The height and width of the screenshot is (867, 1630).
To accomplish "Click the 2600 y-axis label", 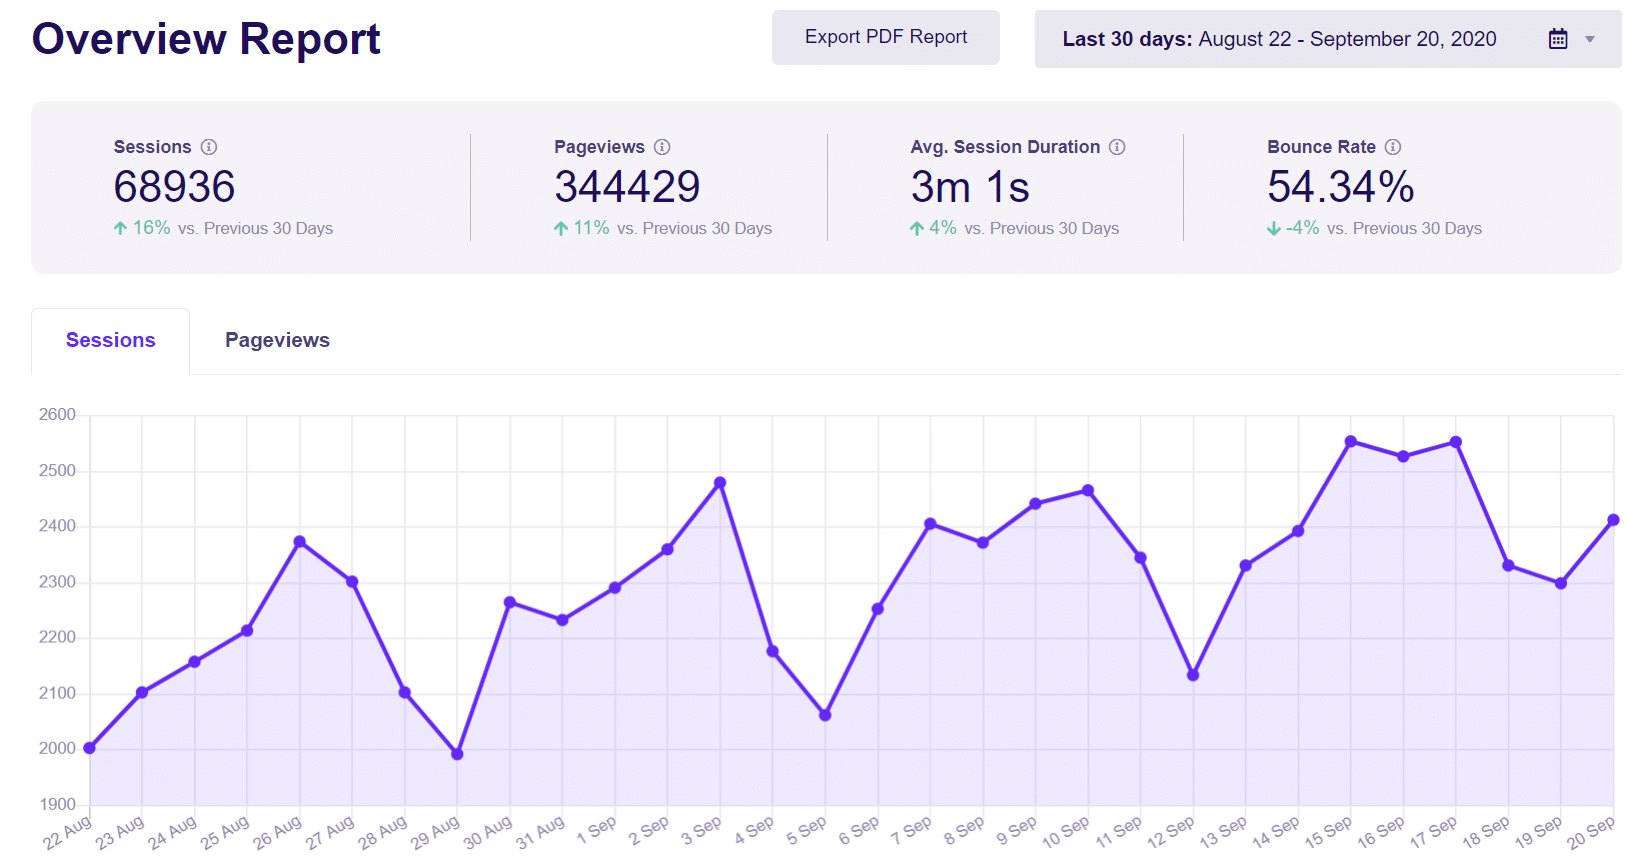I will [57, 415].
